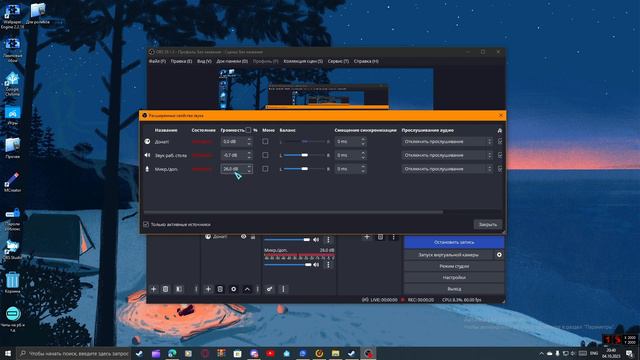640x360 pixels.
Task: Open the Микр/доп. mixer three-dots menu
Action: point(328,265)
